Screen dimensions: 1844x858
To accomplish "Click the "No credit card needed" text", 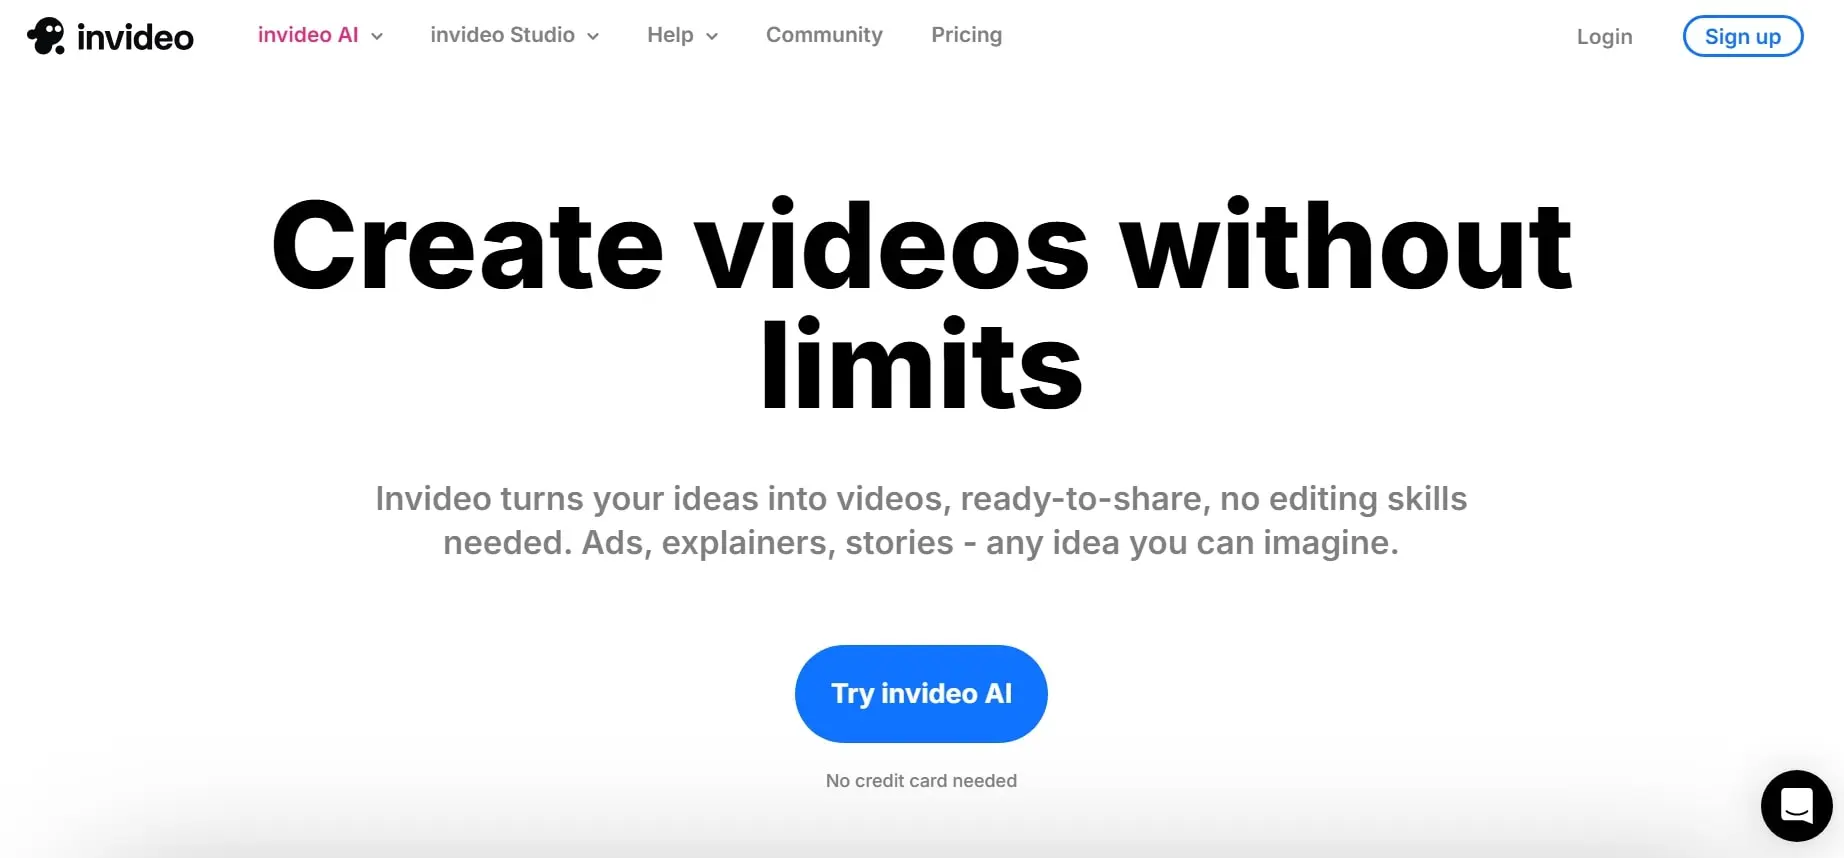I will (x=921, y=781).
